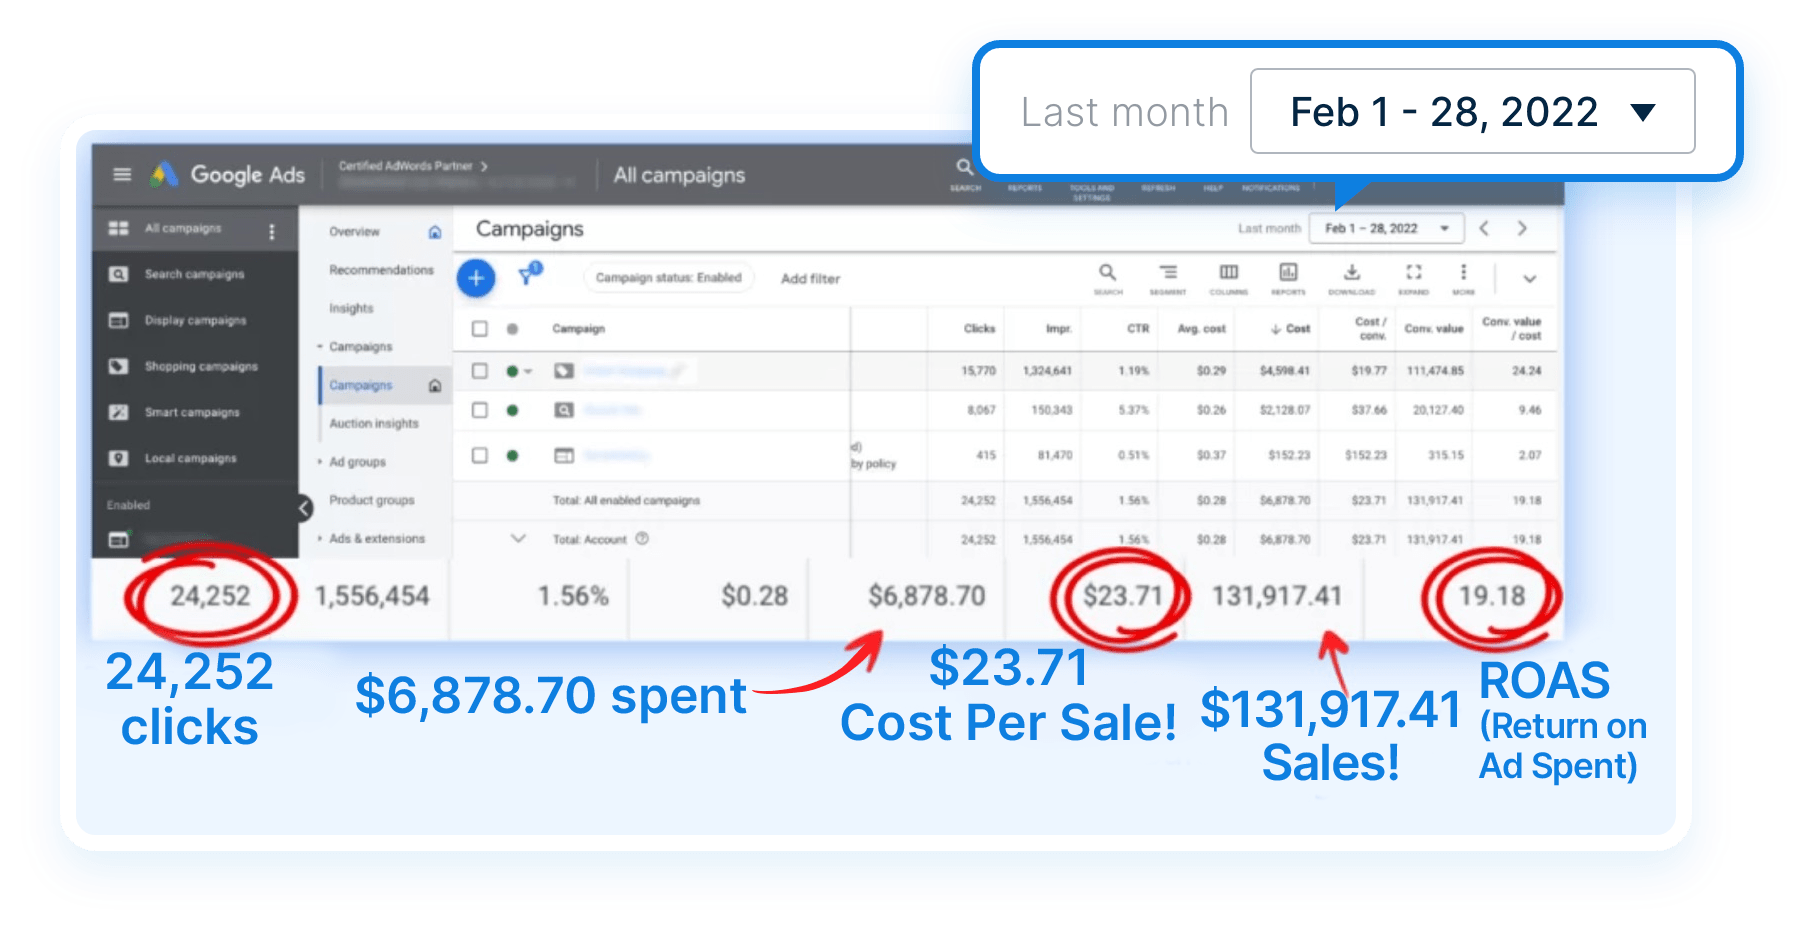Viewport: 1804px width, 932px height.
Task: Go to previous date range arrow
Action: coord(1484,228)
